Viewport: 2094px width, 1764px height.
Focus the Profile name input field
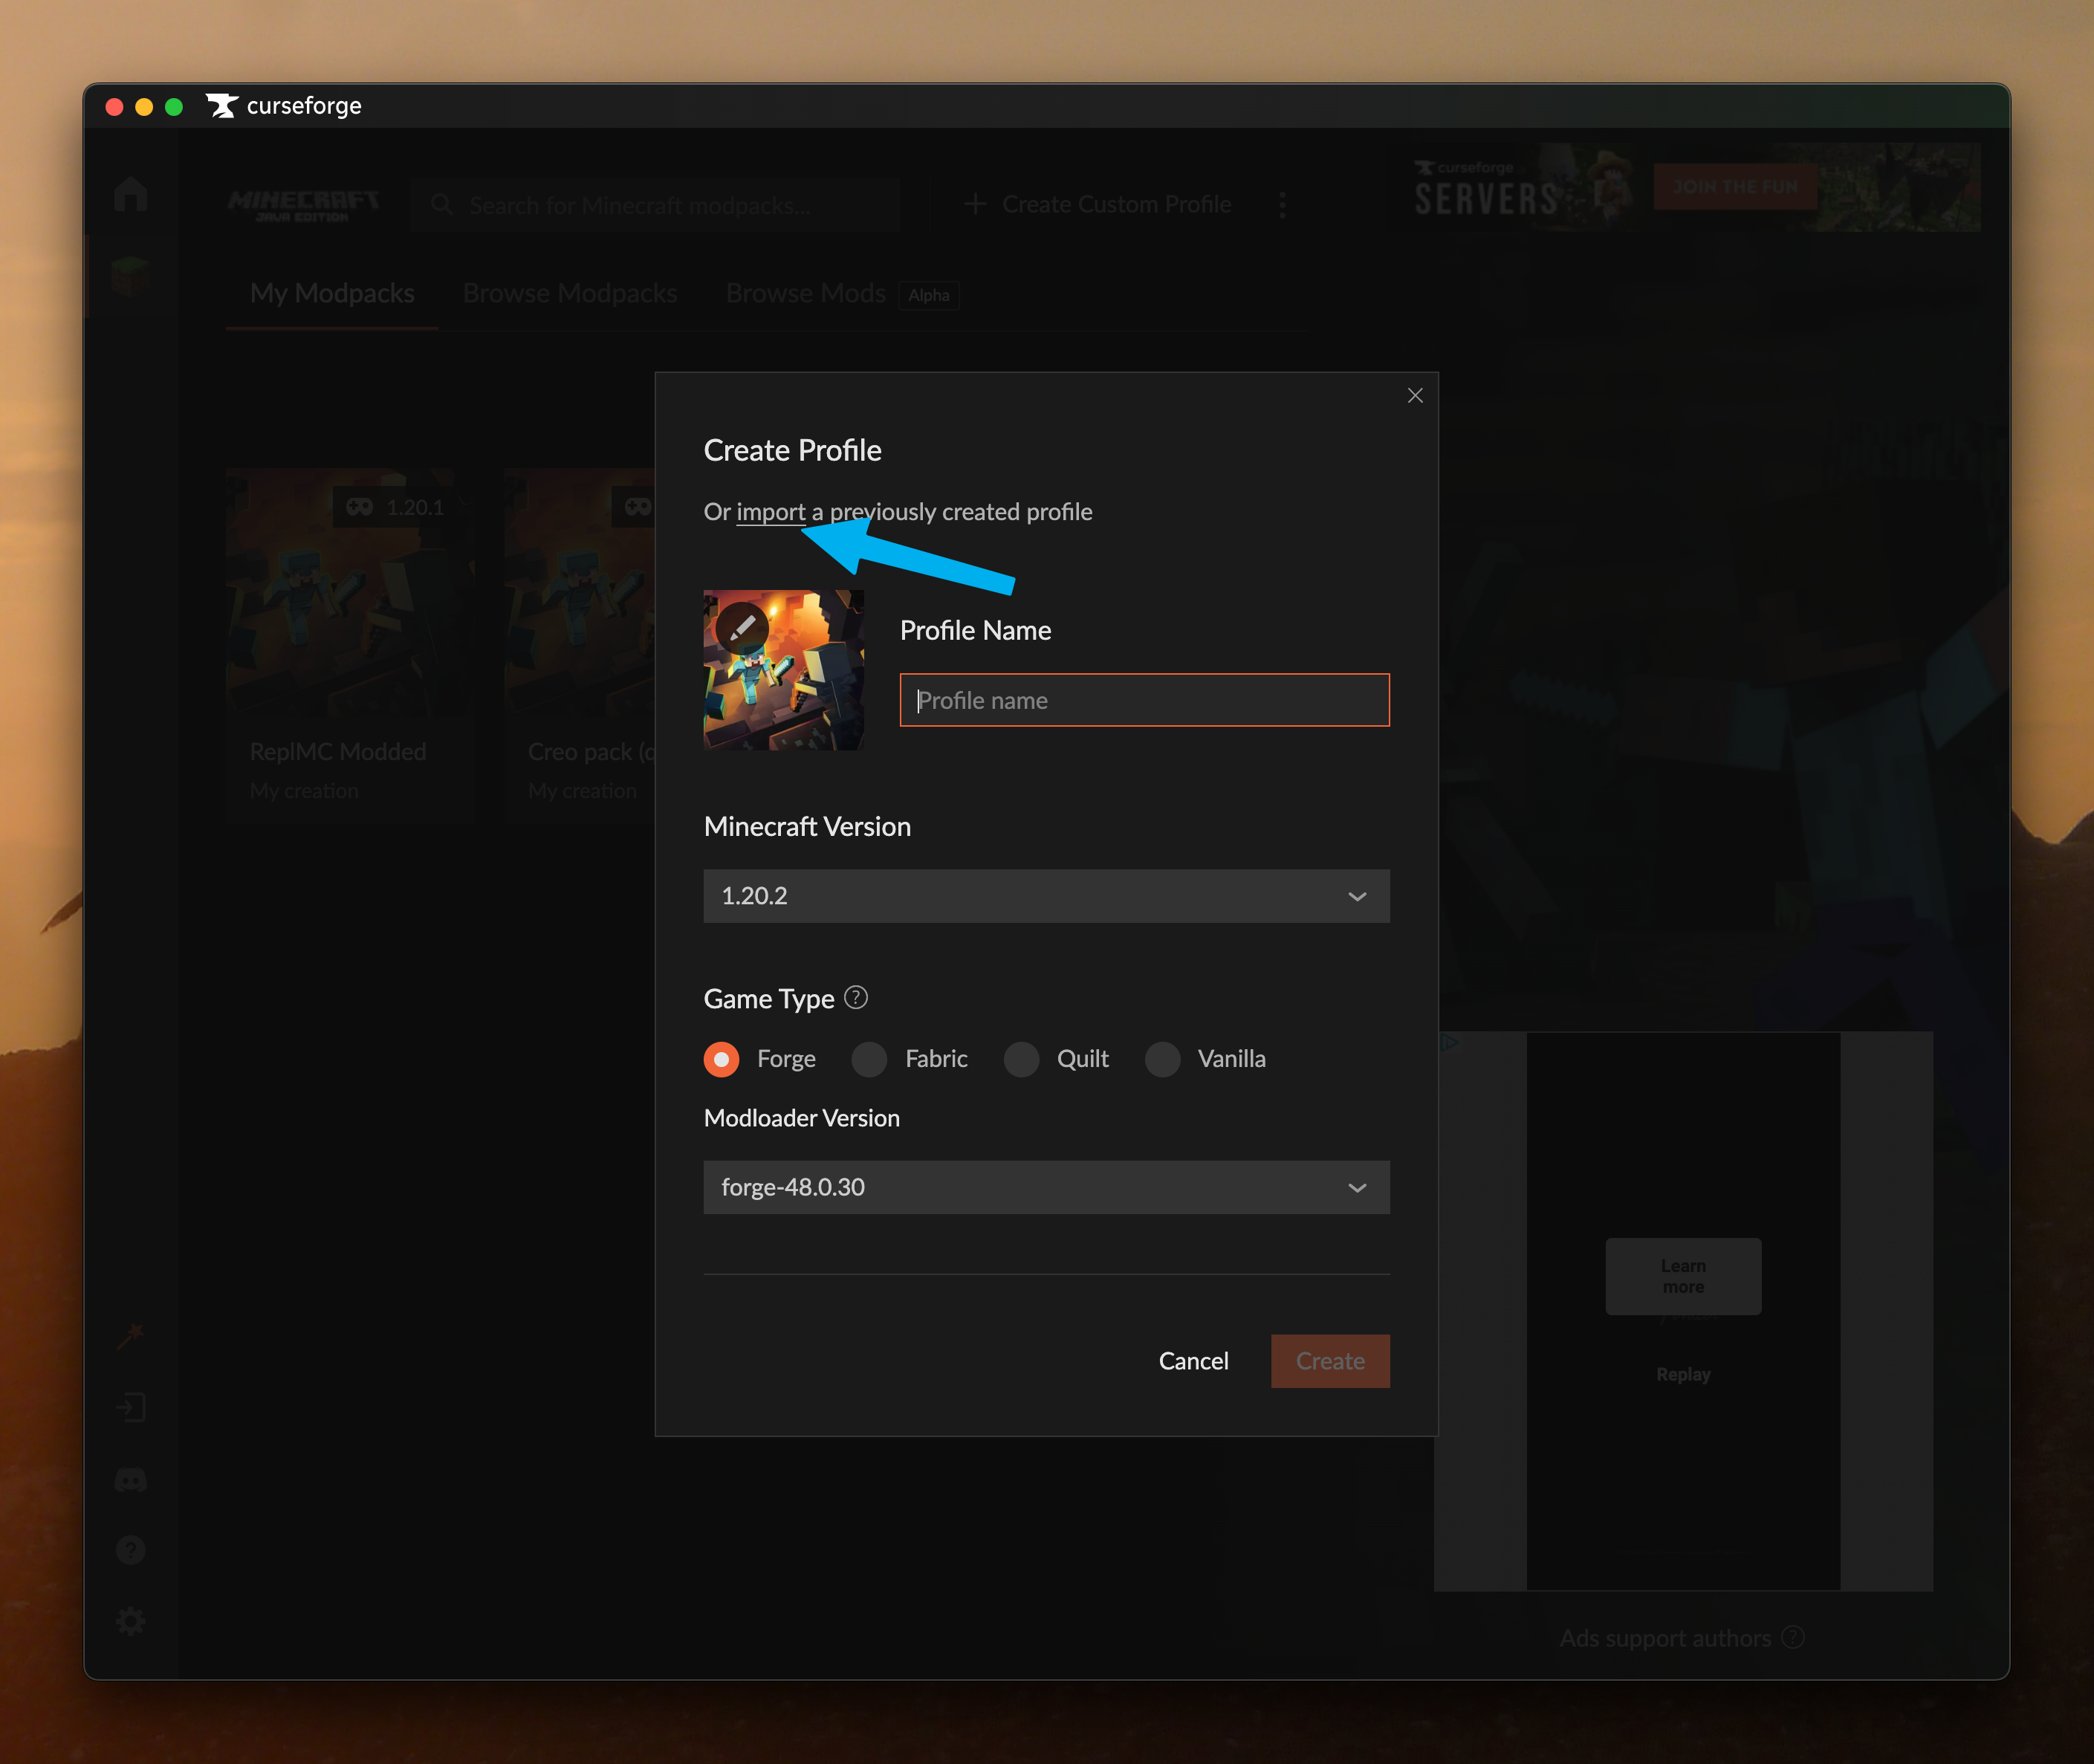coord(1144,700)
